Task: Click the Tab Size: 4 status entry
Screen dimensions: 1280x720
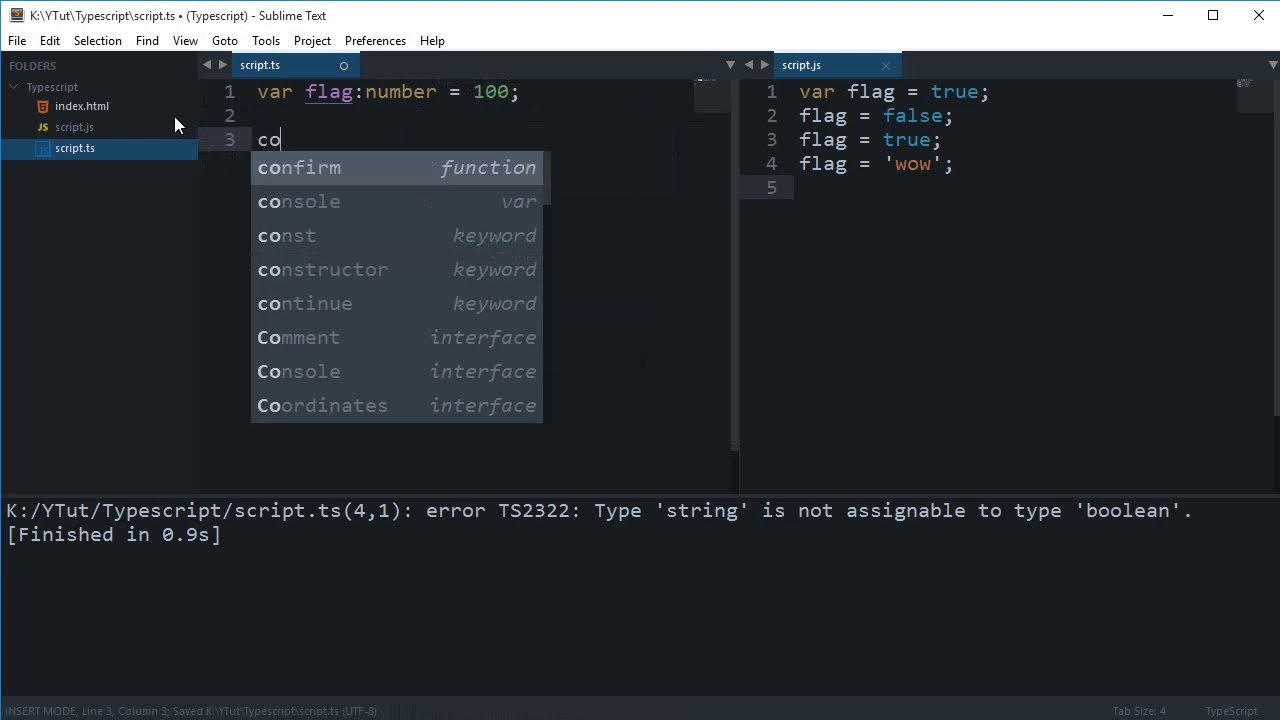Action: point(1139,711)
